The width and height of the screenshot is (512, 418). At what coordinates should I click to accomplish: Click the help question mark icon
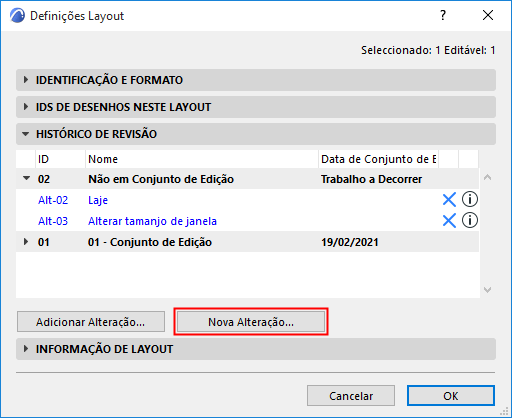pyautogui.click(x=443, y=15)
